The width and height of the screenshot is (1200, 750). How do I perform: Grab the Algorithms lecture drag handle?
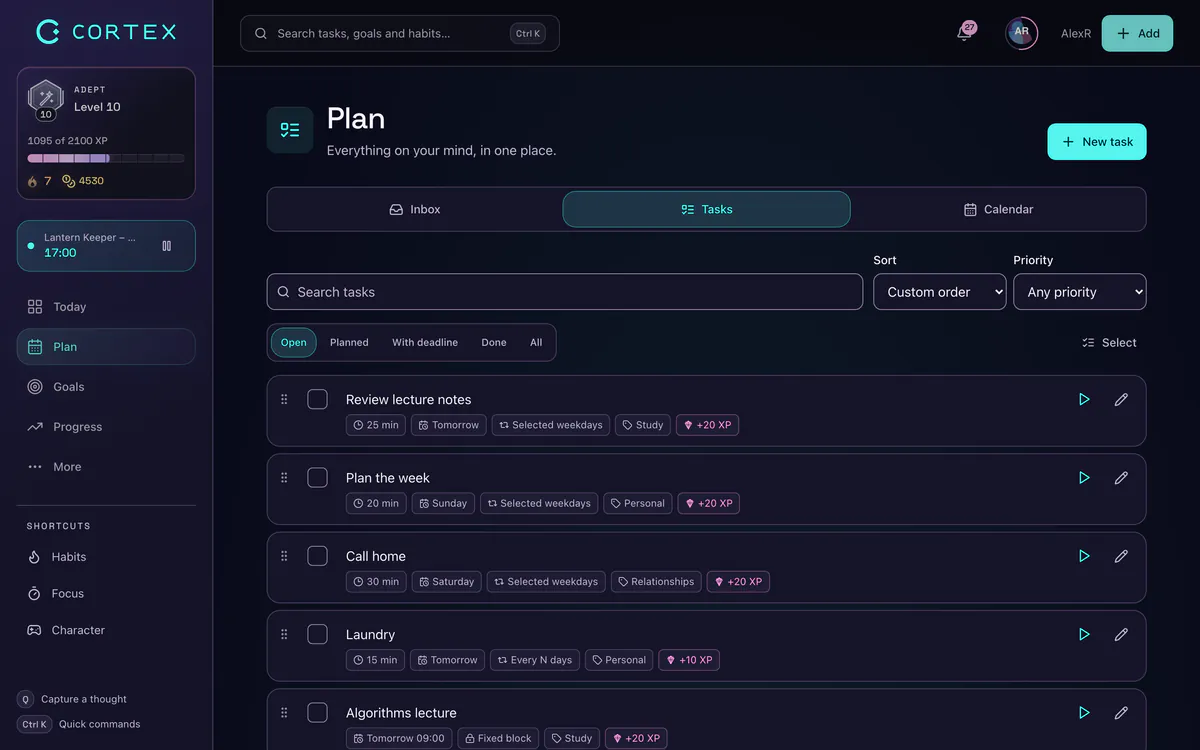284,713
